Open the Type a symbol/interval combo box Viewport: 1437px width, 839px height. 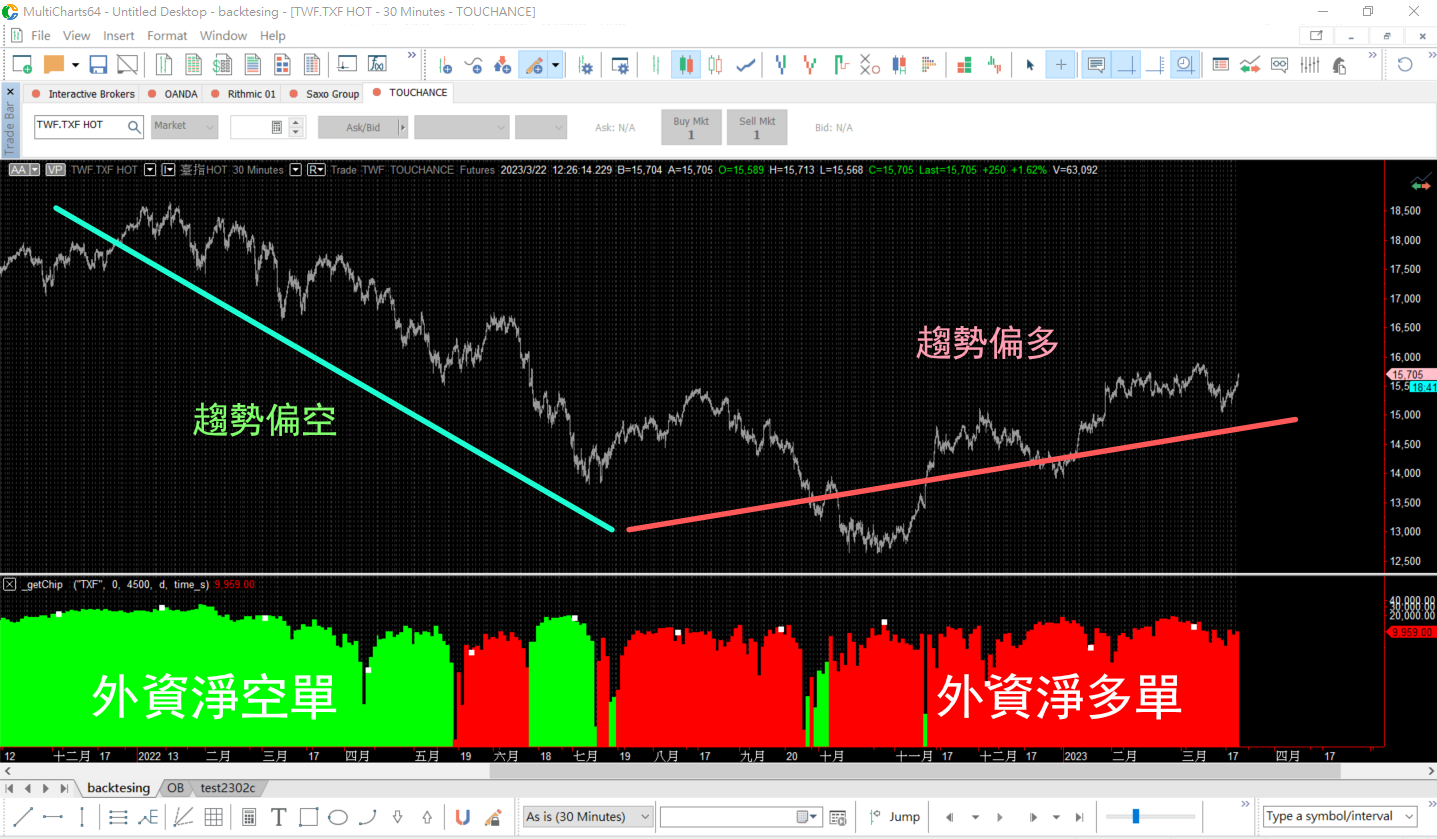click(x=1340, y=816)
